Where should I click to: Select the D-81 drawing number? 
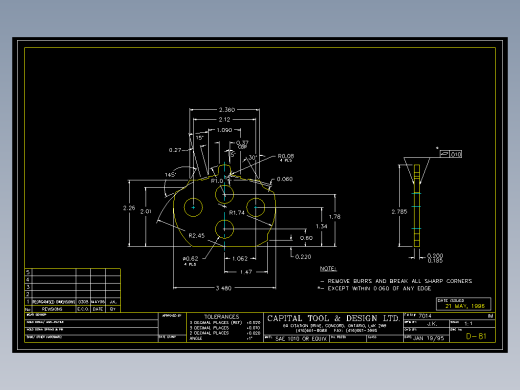(x=476, y=336)
